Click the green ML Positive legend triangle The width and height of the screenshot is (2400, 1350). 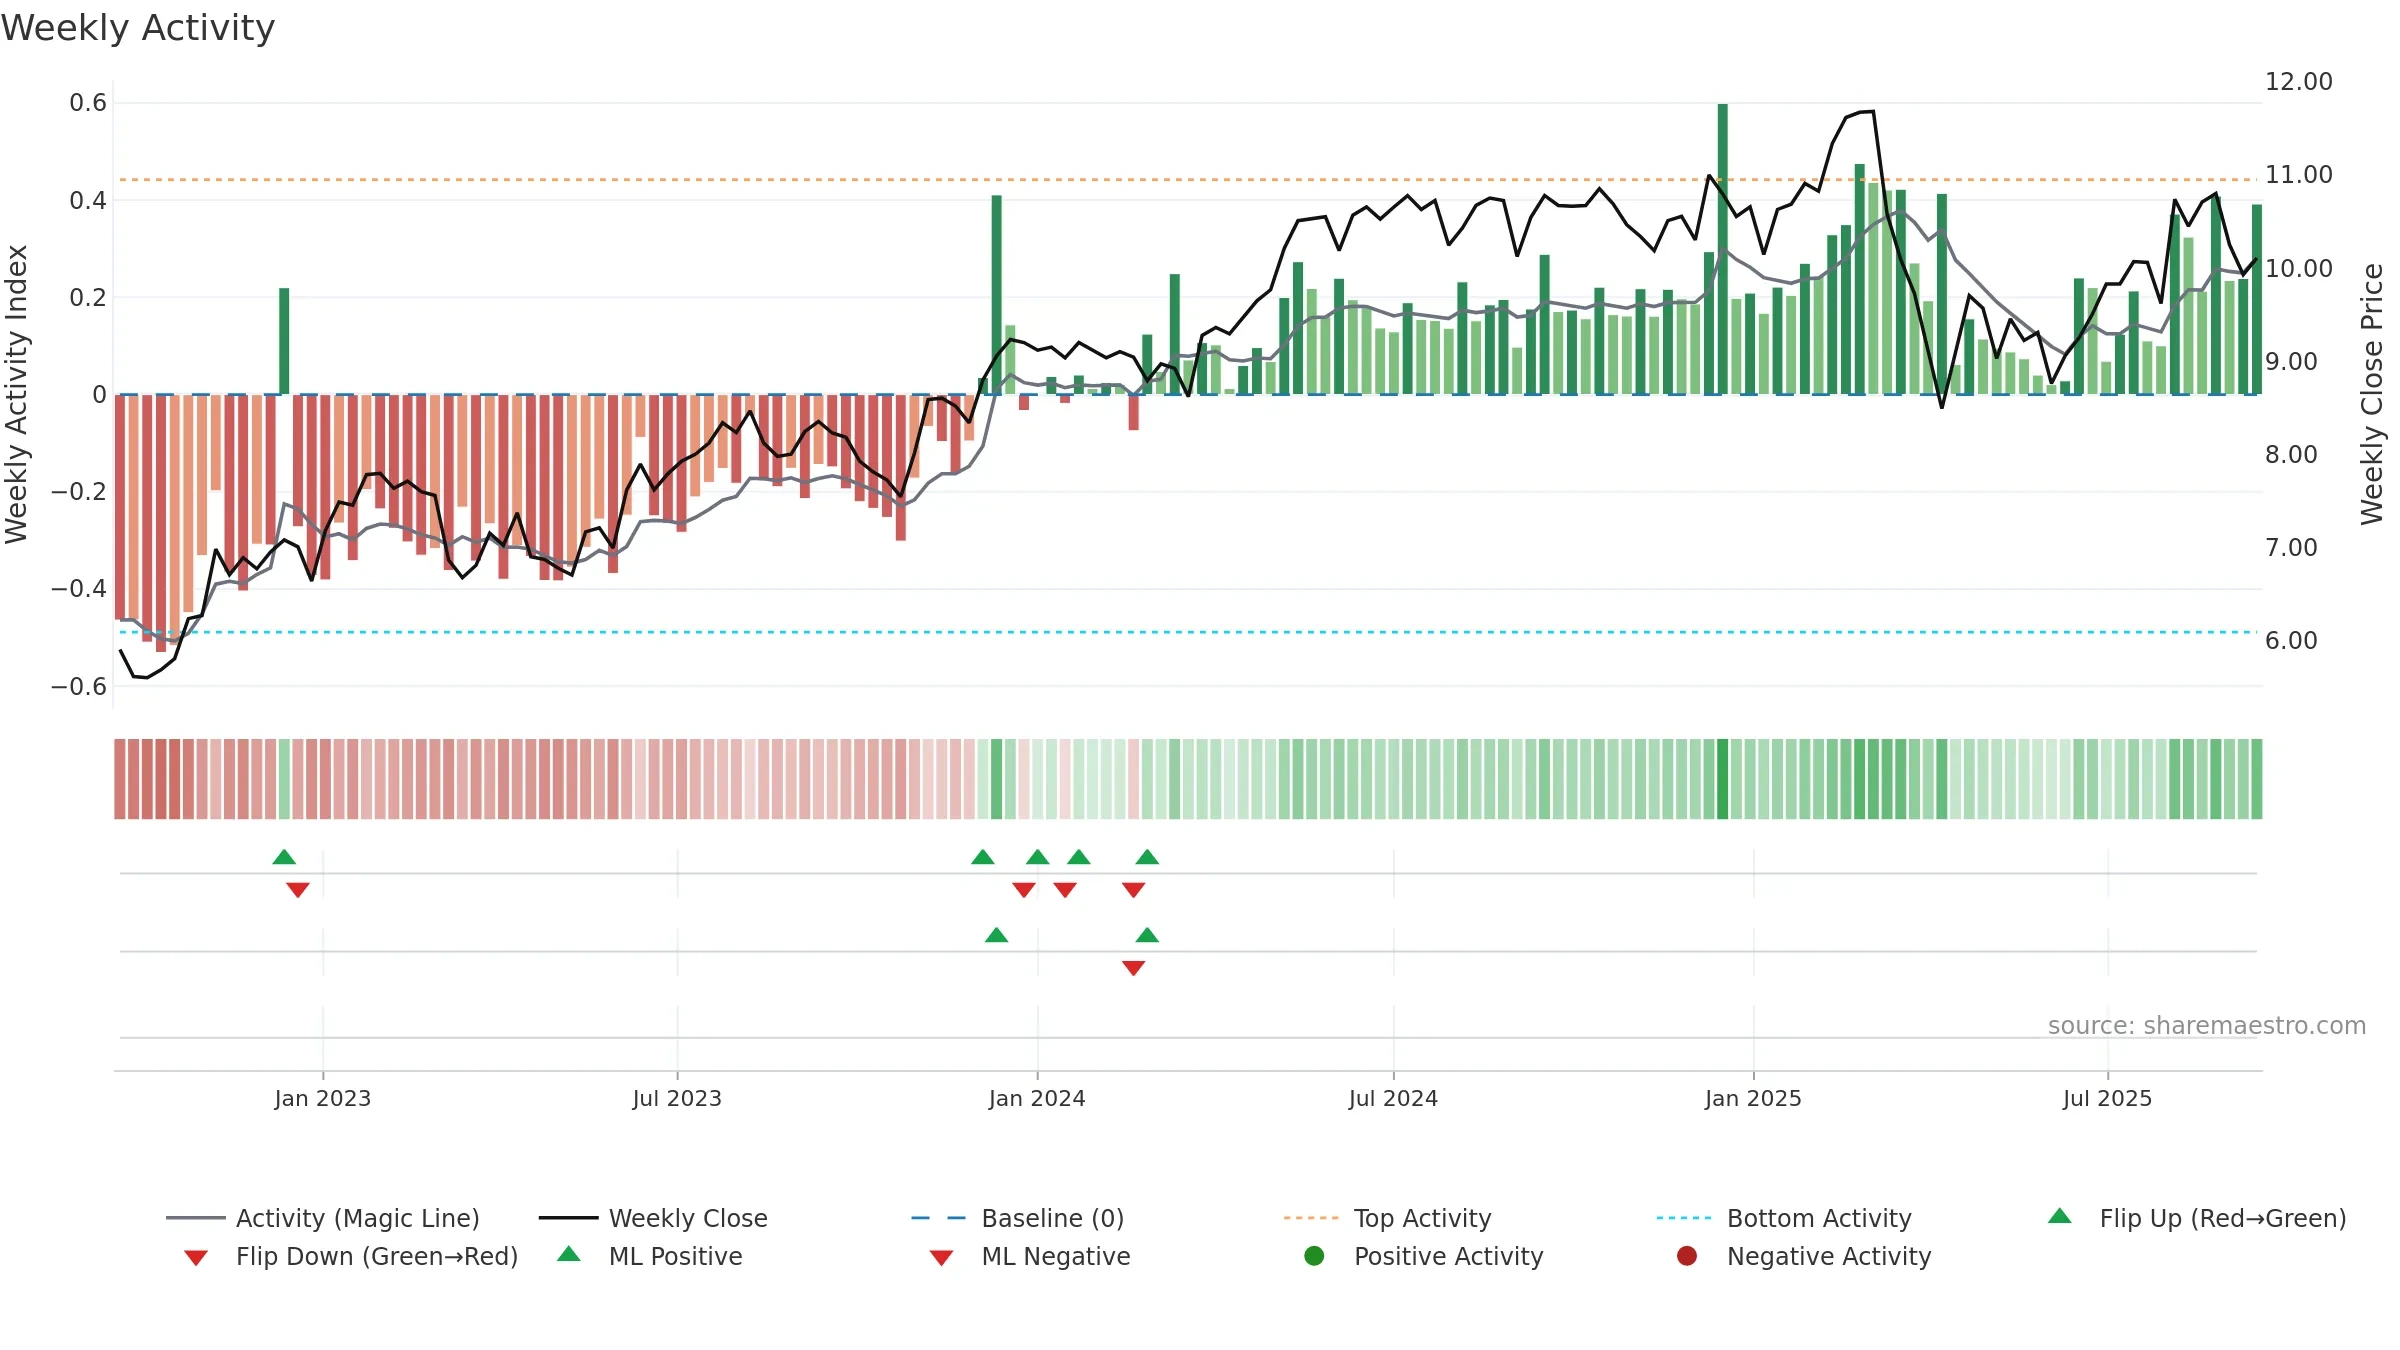569,1254
